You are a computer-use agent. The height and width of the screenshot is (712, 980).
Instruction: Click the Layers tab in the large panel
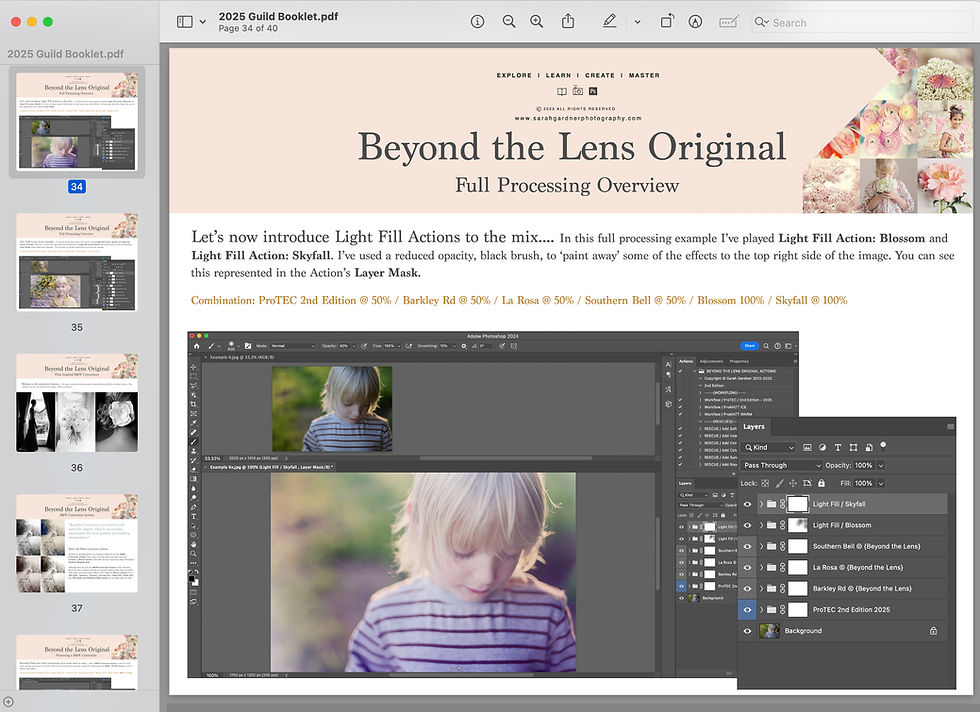[x=754, y=426]
